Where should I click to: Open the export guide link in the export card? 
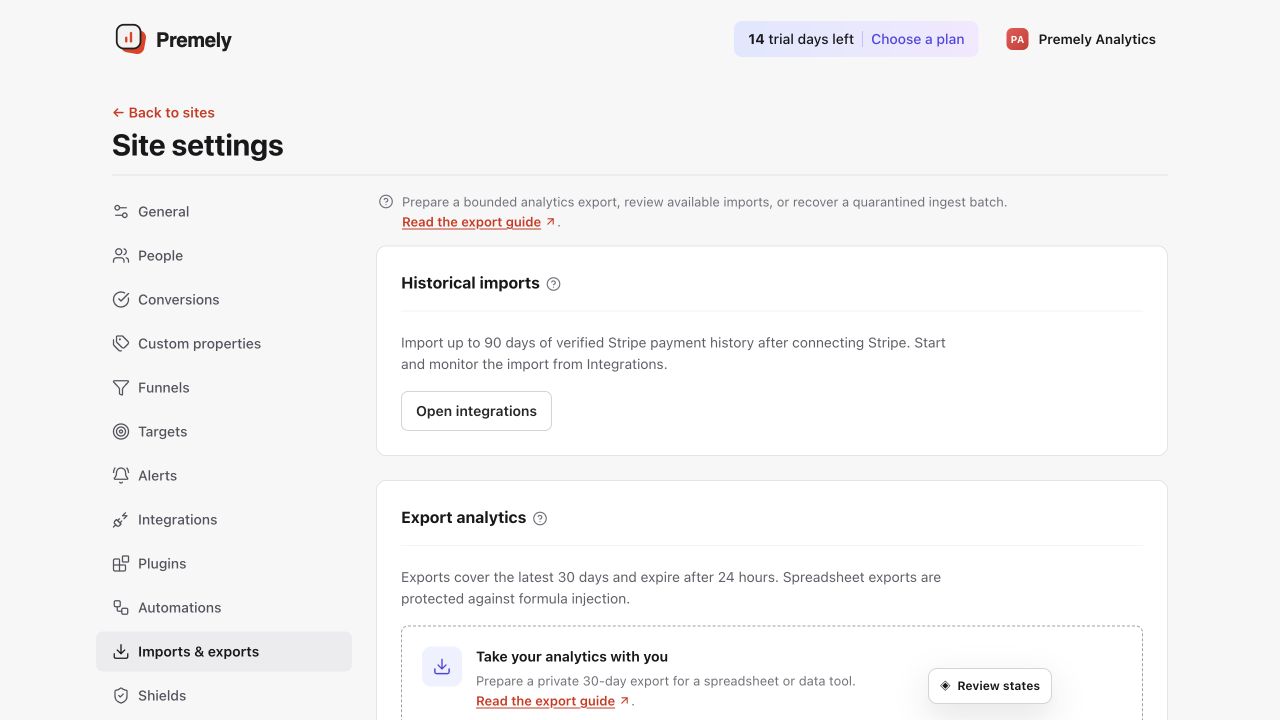tap(552, 701)
